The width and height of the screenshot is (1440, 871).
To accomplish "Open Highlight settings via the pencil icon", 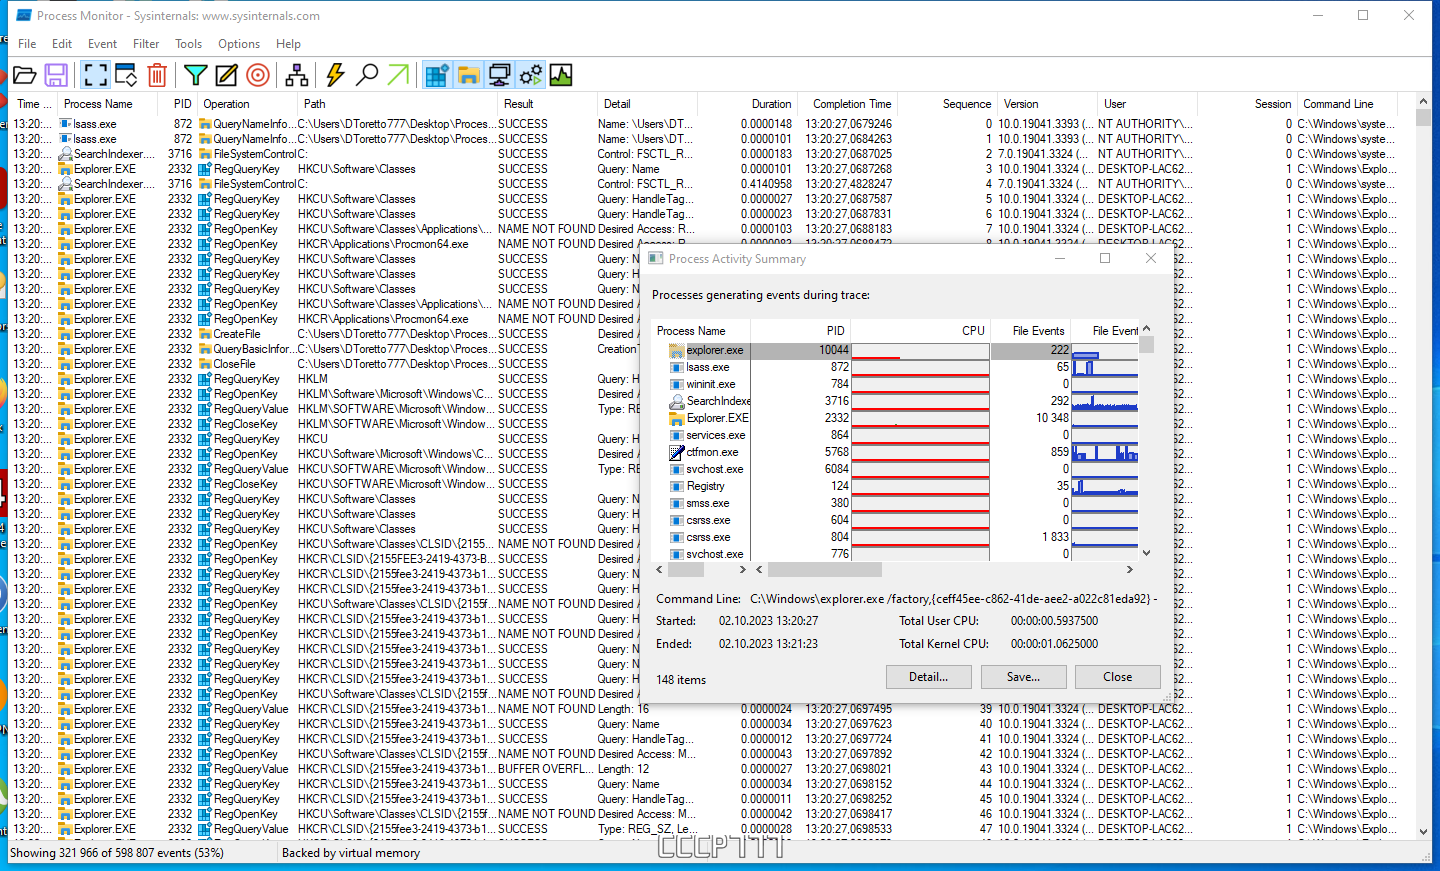I will point(227,75).
